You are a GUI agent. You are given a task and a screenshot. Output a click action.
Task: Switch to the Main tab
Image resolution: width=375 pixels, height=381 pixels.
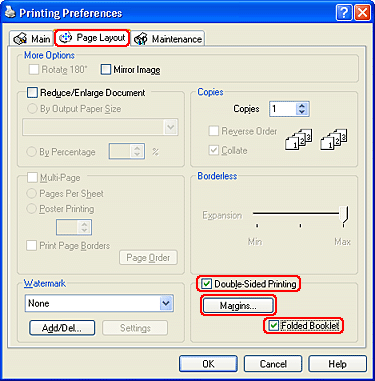coord(31,39)
